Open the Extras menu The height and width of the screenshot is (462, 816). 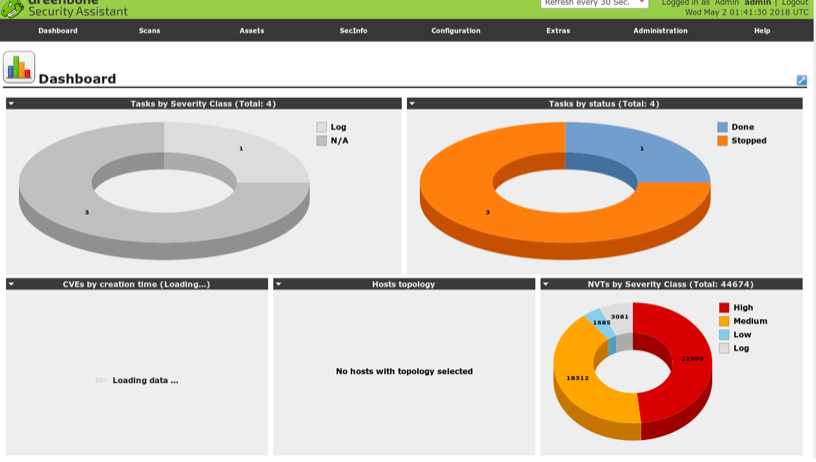point(558,31)
